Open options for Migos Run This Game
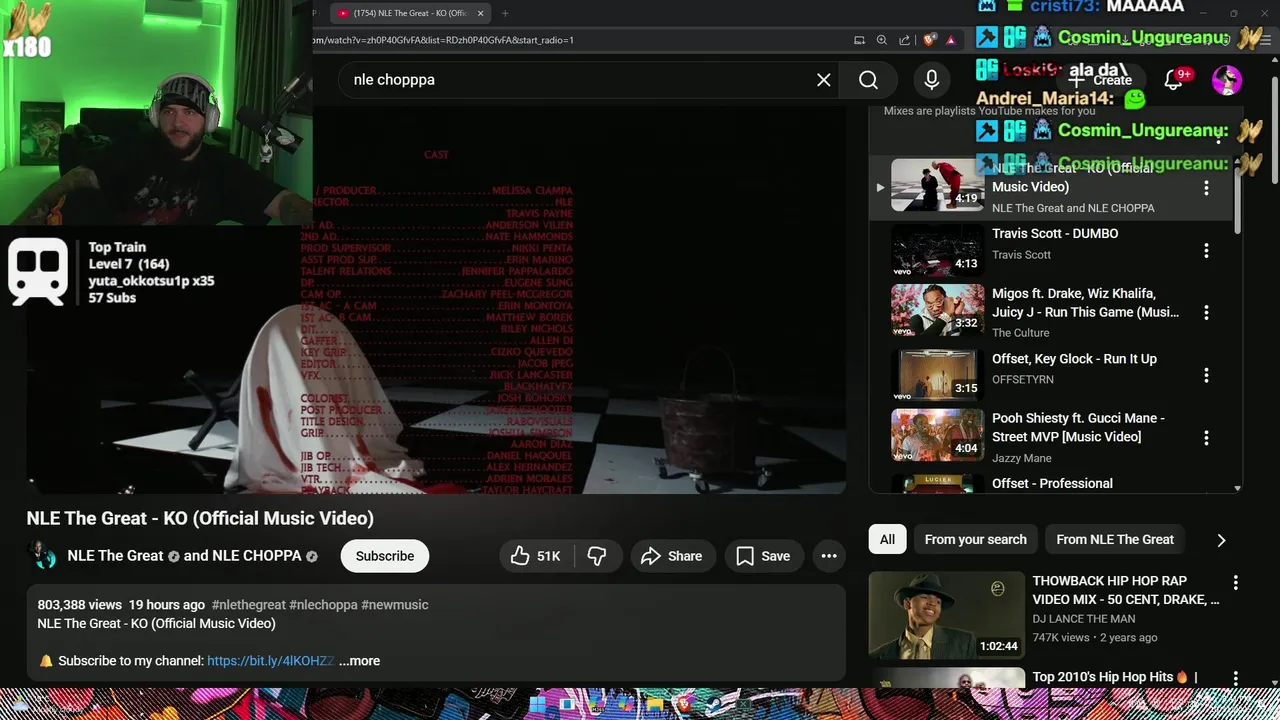This screenshot has height=720, width=1280. point(1206,312)
